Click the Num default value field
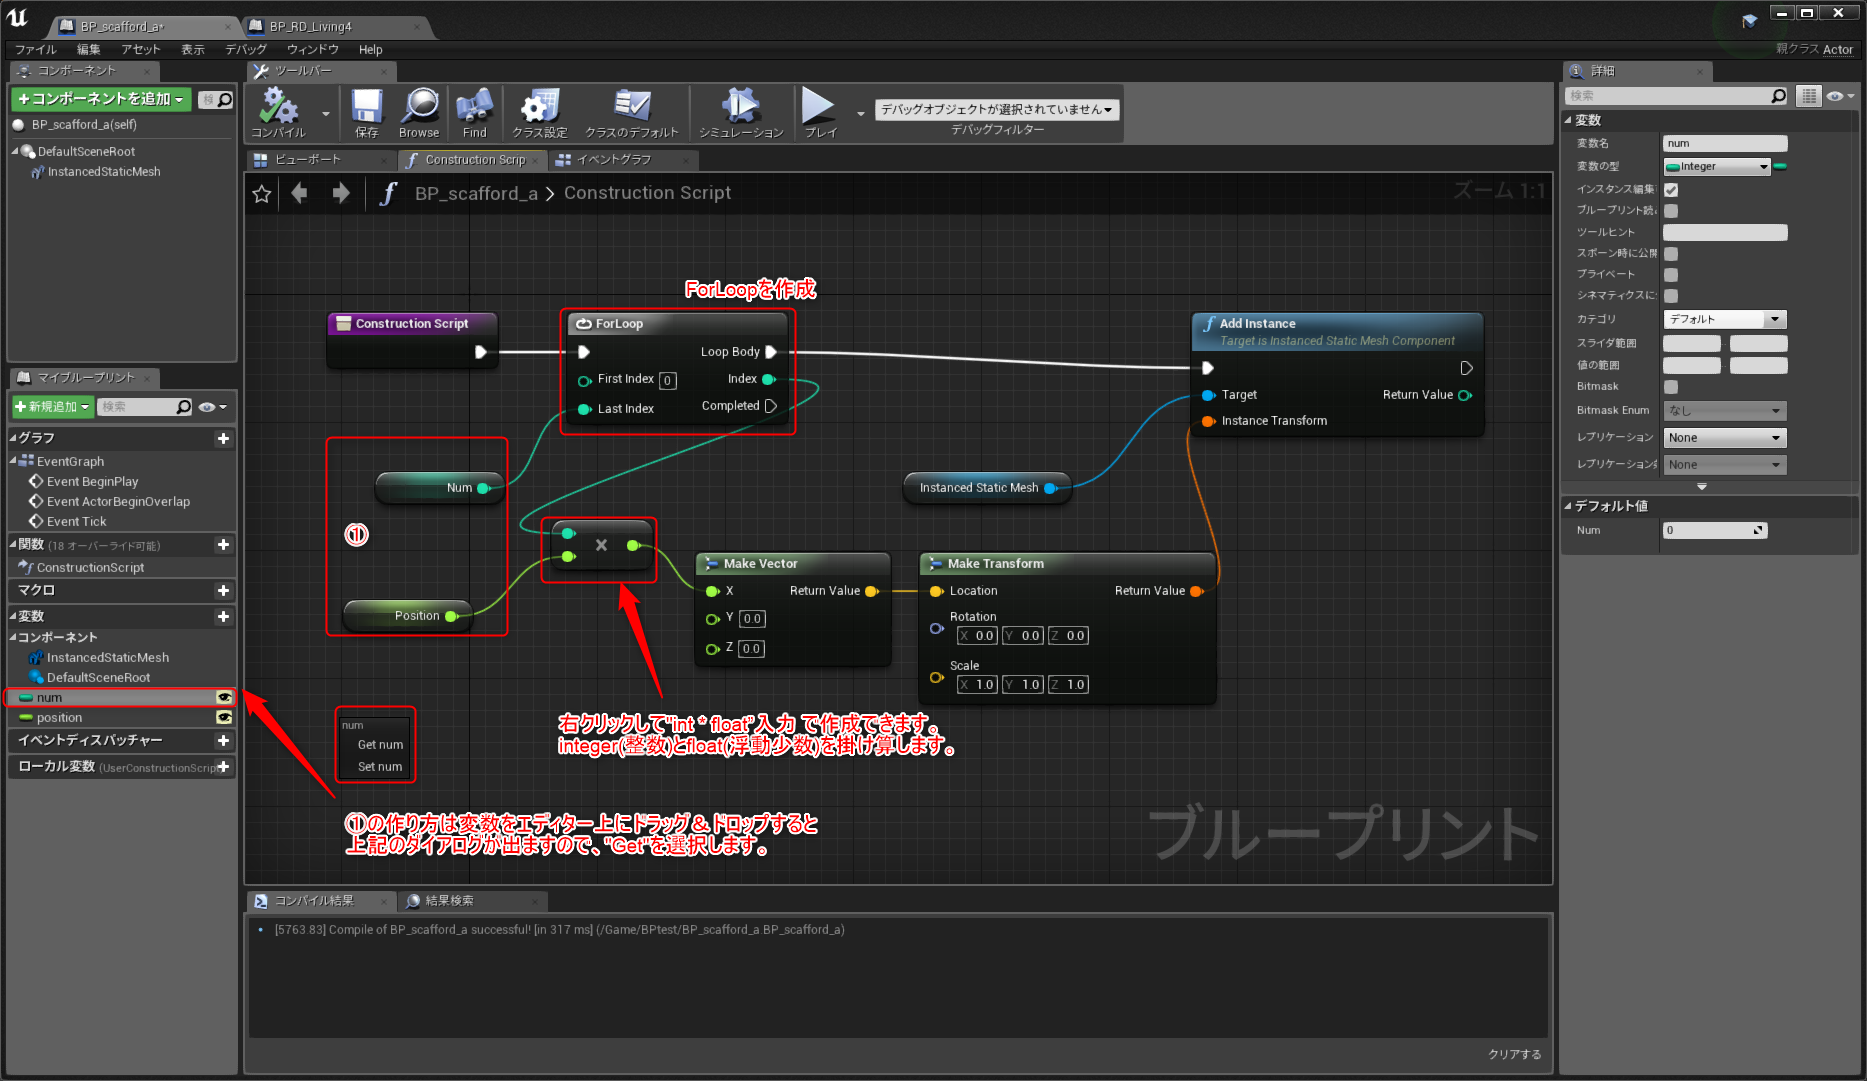 point(1715,531)
